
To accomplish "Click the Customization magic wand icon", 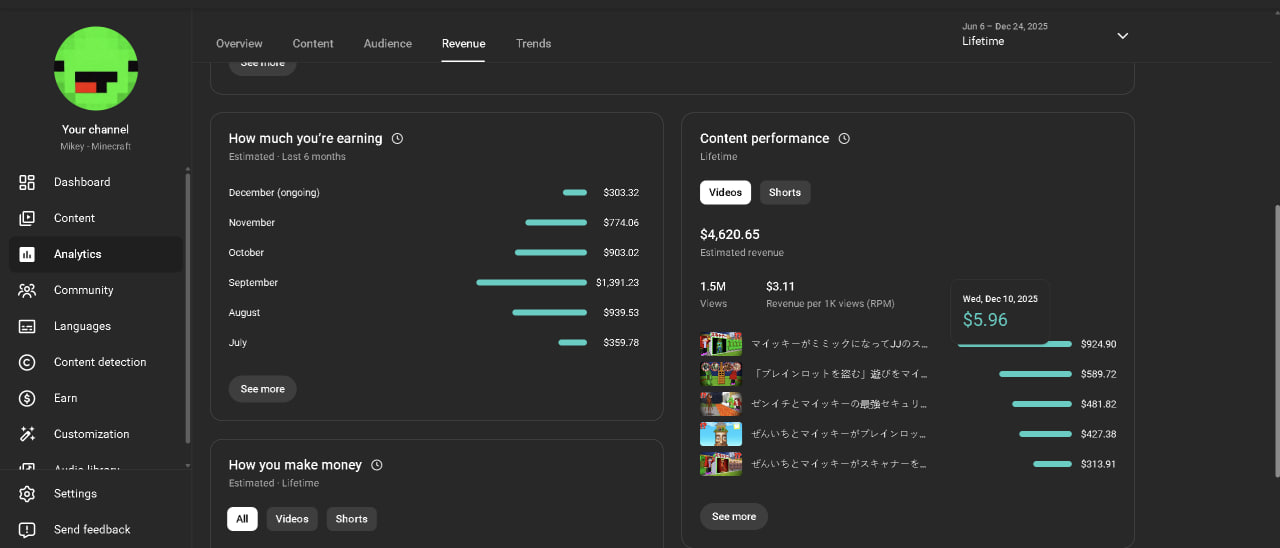I will [27, 434].
